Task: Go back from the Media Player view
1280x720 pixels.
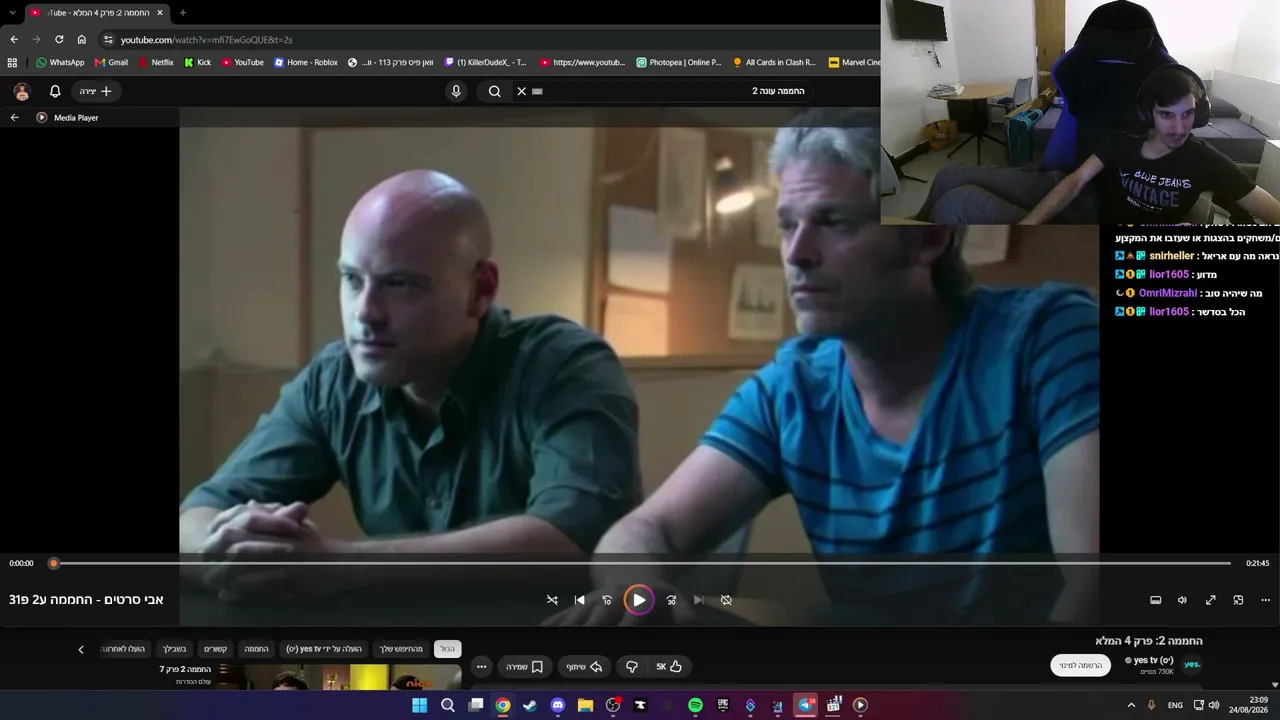Action: pyautogui.click(x=15, y=117)
